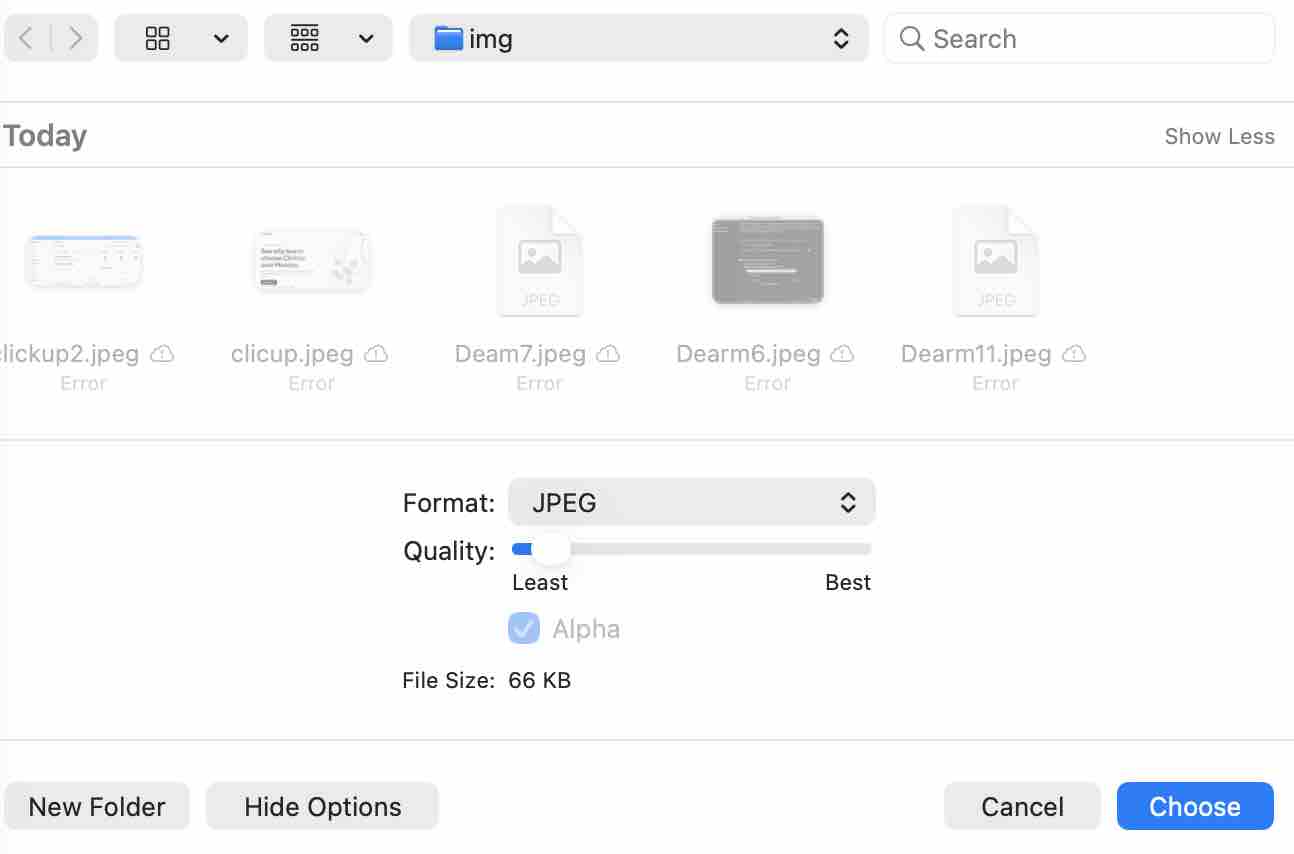Click the Hide Options button
Screen dimensions: 1294x854
coord(322,807)
